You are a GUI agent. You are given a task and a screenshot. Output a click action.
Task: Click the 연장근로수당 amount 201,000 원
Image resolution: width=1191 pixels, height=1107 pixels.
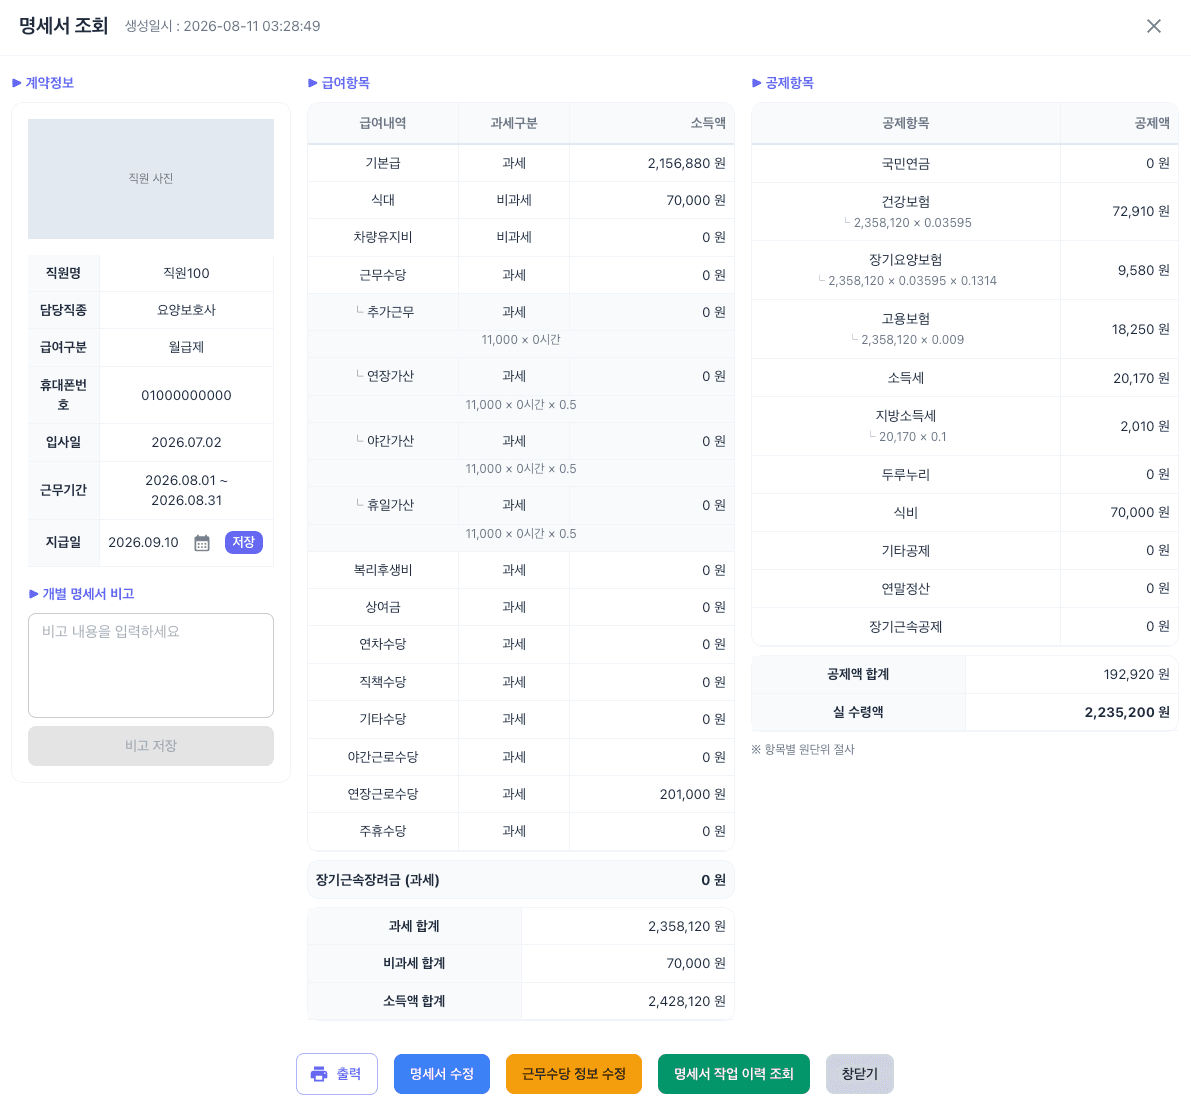(x=693, y=794)
